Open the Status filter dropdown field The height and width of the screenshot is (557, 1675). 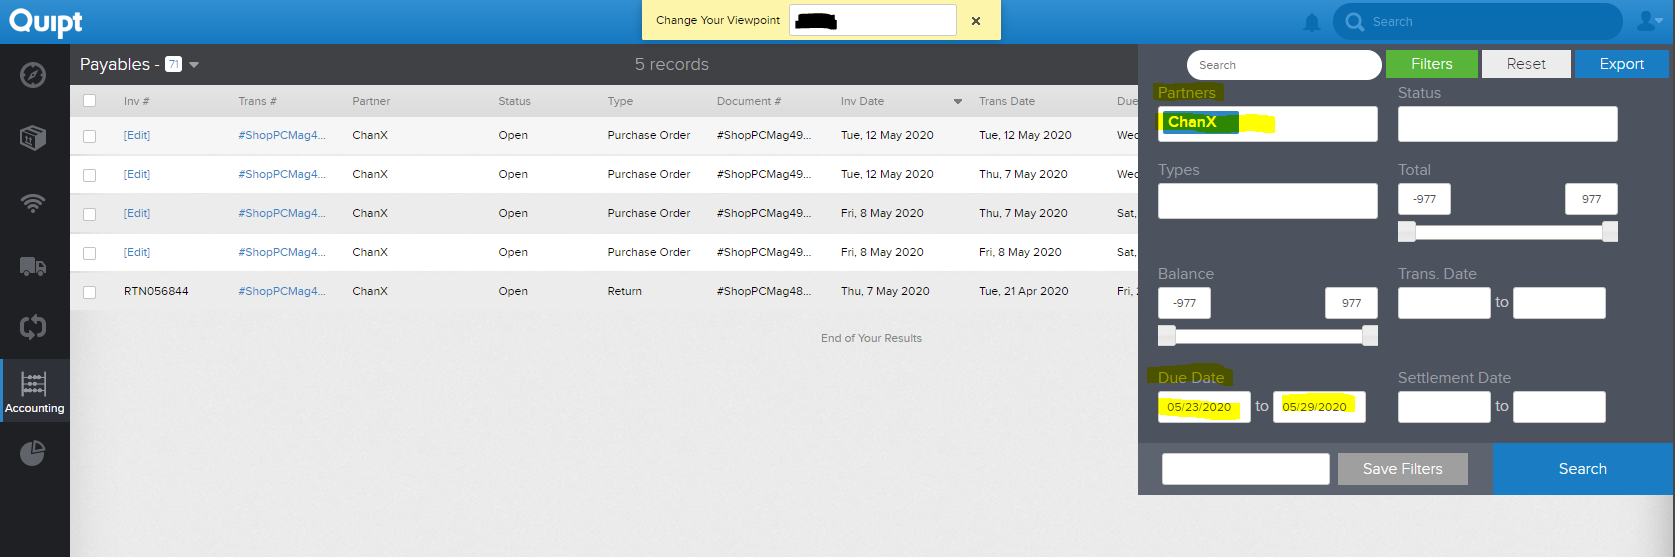point(1507,124)
